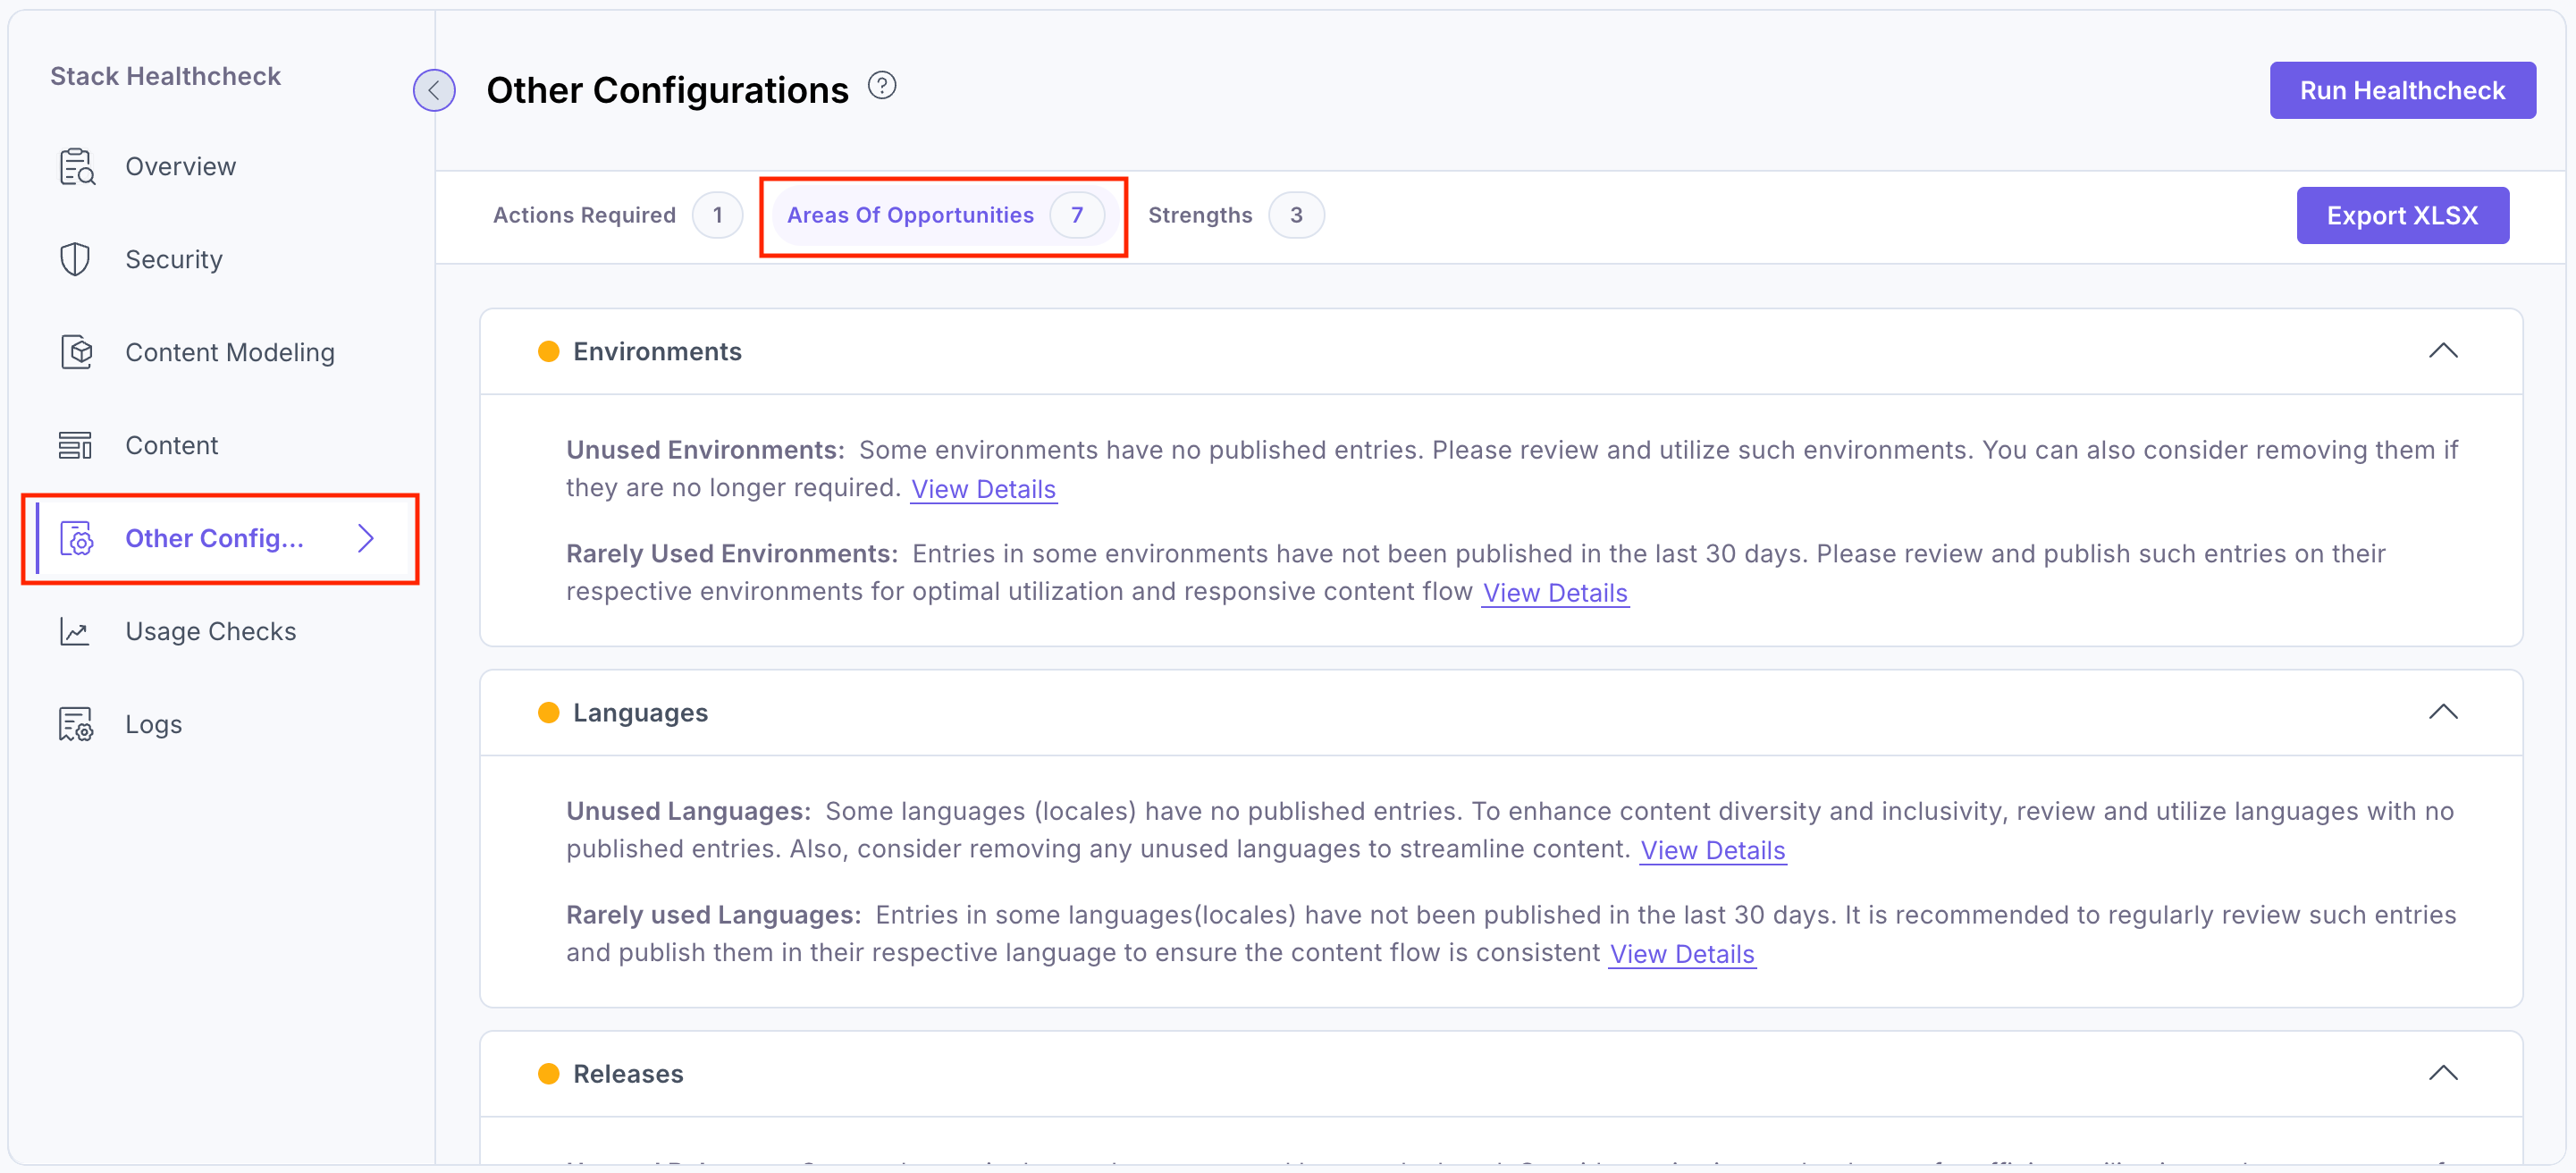Open Usage Checks from the sidebar
The height and width of the screenshot is (1173, 2576).
(210, 630)
